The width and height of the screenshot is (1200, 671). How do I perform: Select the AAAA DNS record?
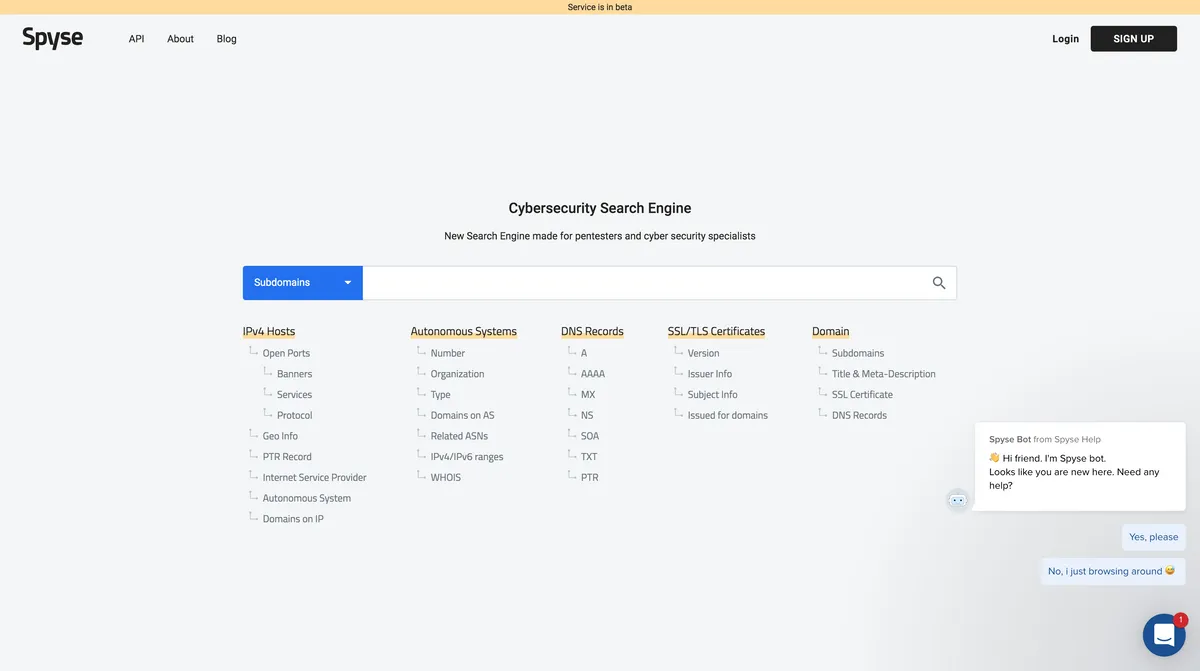[x=593, y=374]
